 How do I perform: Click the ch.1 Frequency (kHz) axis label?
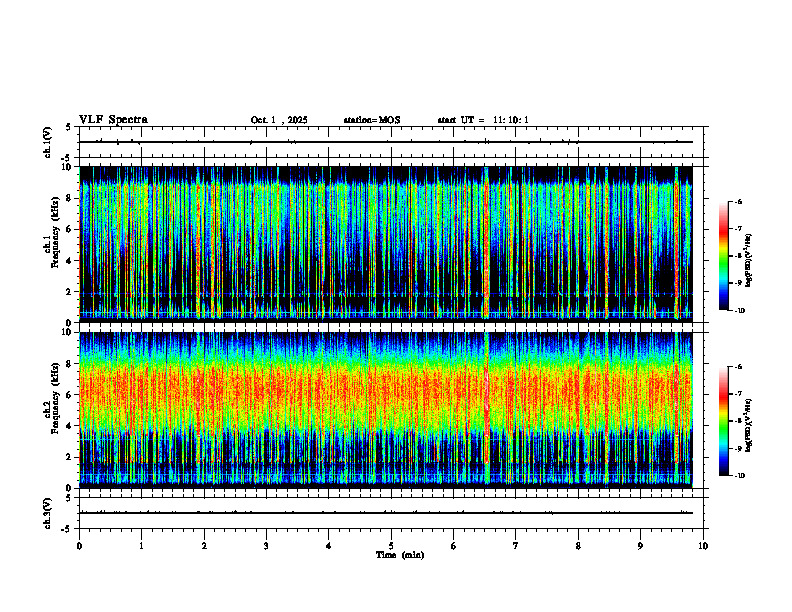54,232
